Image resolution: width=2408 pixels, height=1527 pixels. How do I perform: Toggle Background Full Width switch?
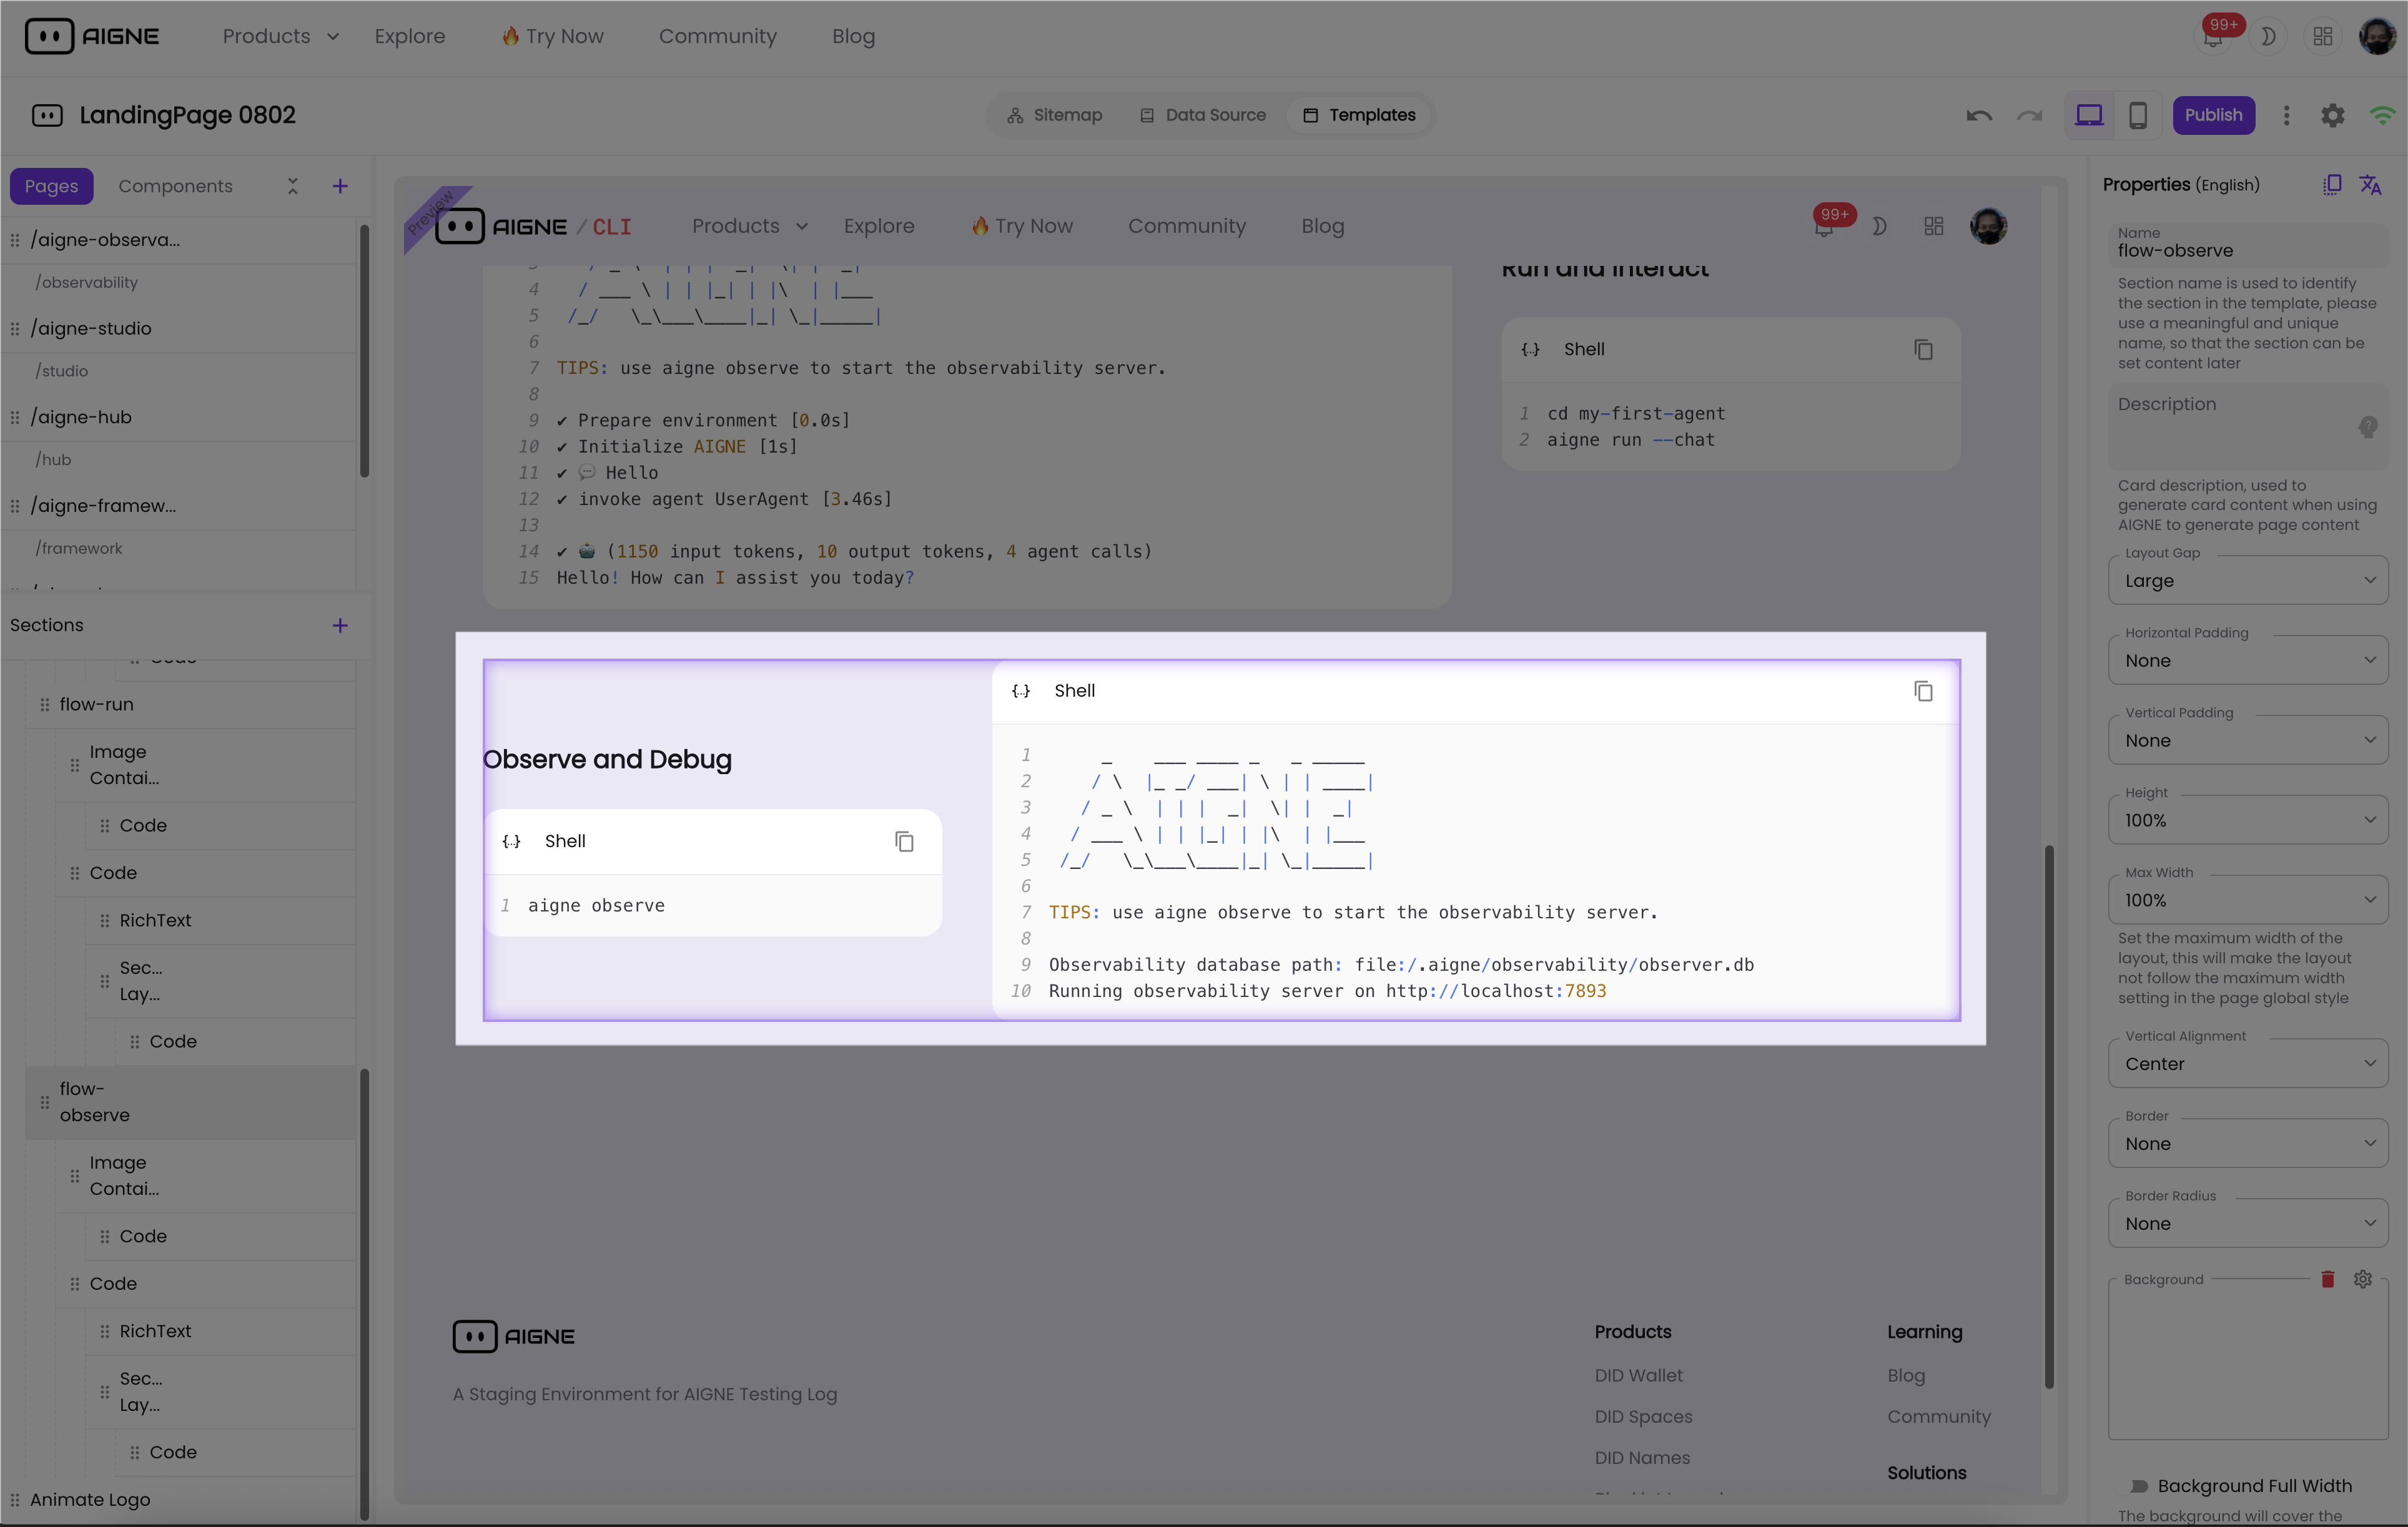[2138, 1486]
